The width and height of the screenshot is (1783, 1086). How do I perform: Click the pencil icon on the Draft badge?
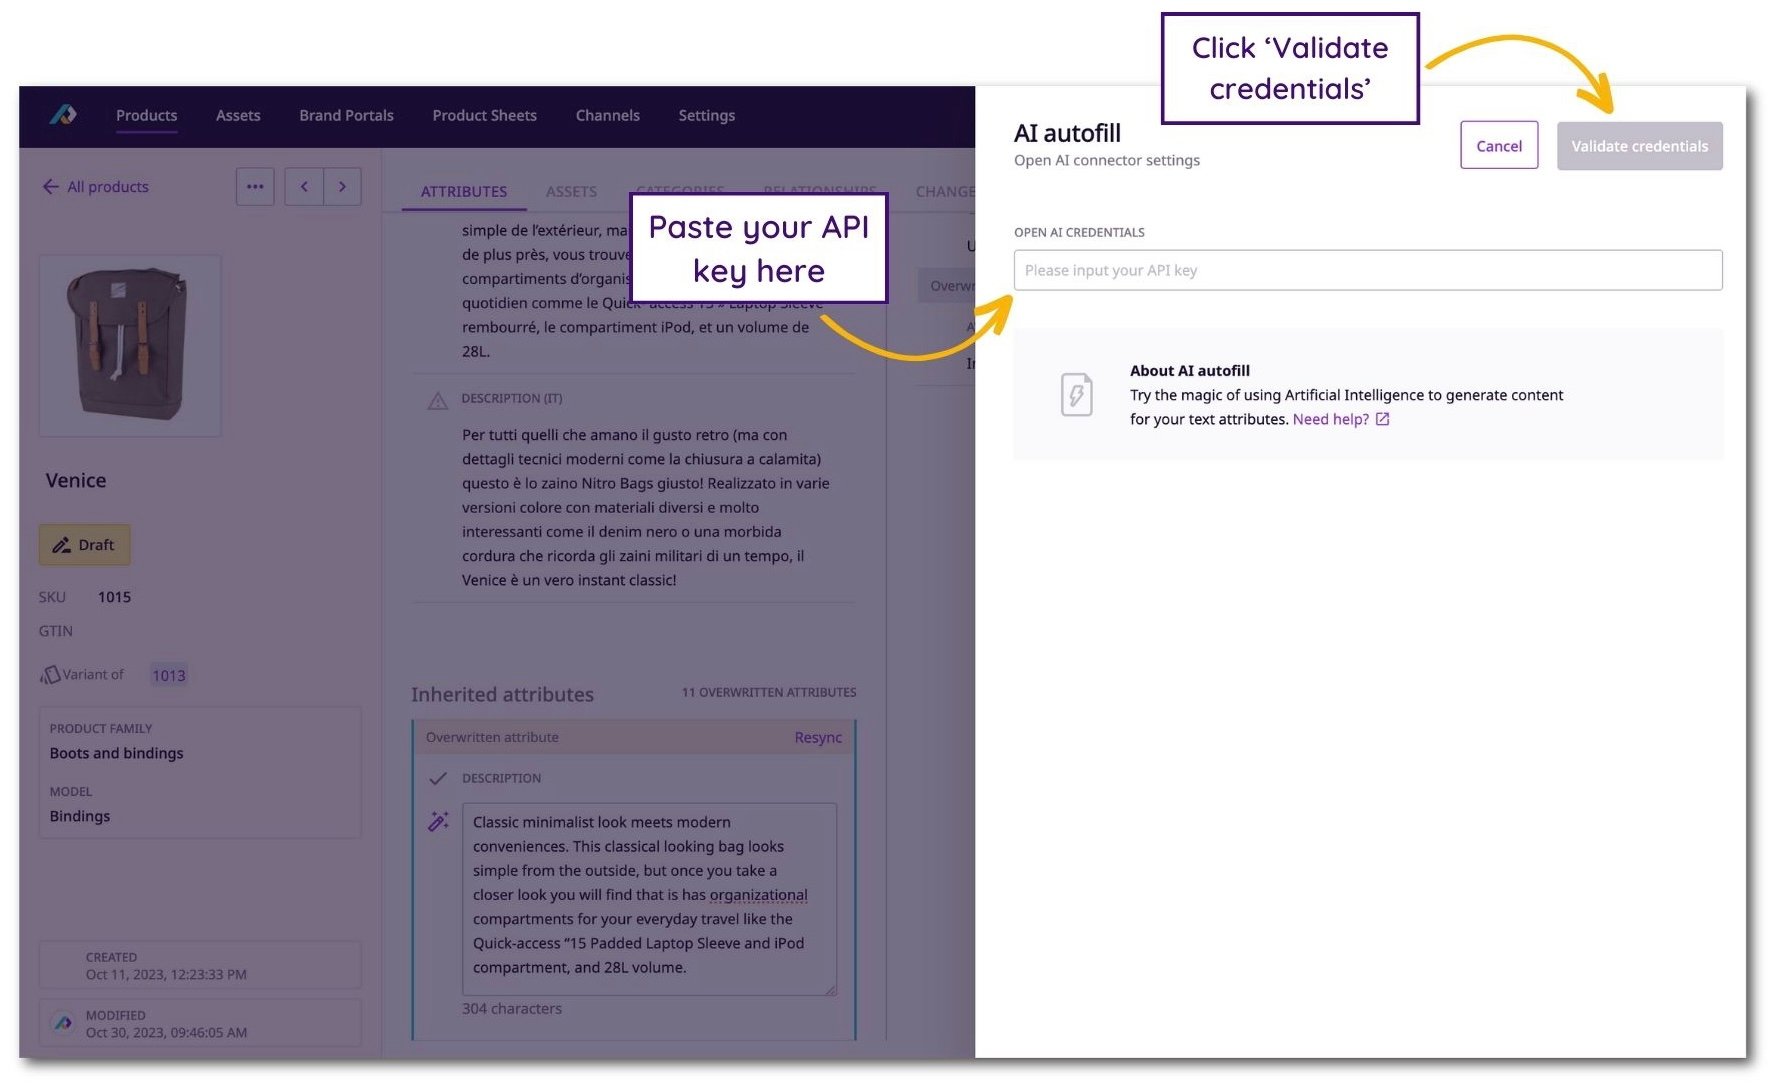(x=63, y=544)
